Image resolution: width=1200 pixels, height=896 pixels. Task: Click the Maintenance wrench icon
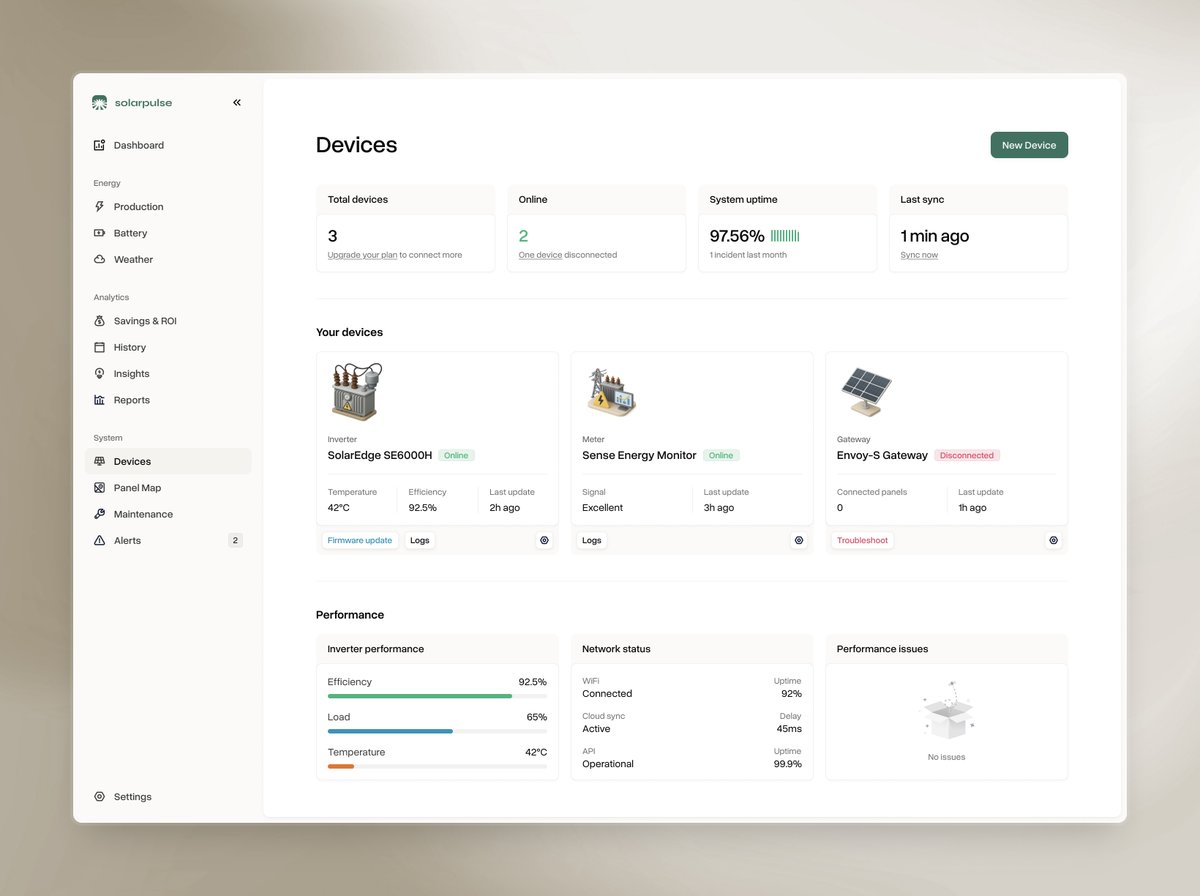[x=99, y=514]
